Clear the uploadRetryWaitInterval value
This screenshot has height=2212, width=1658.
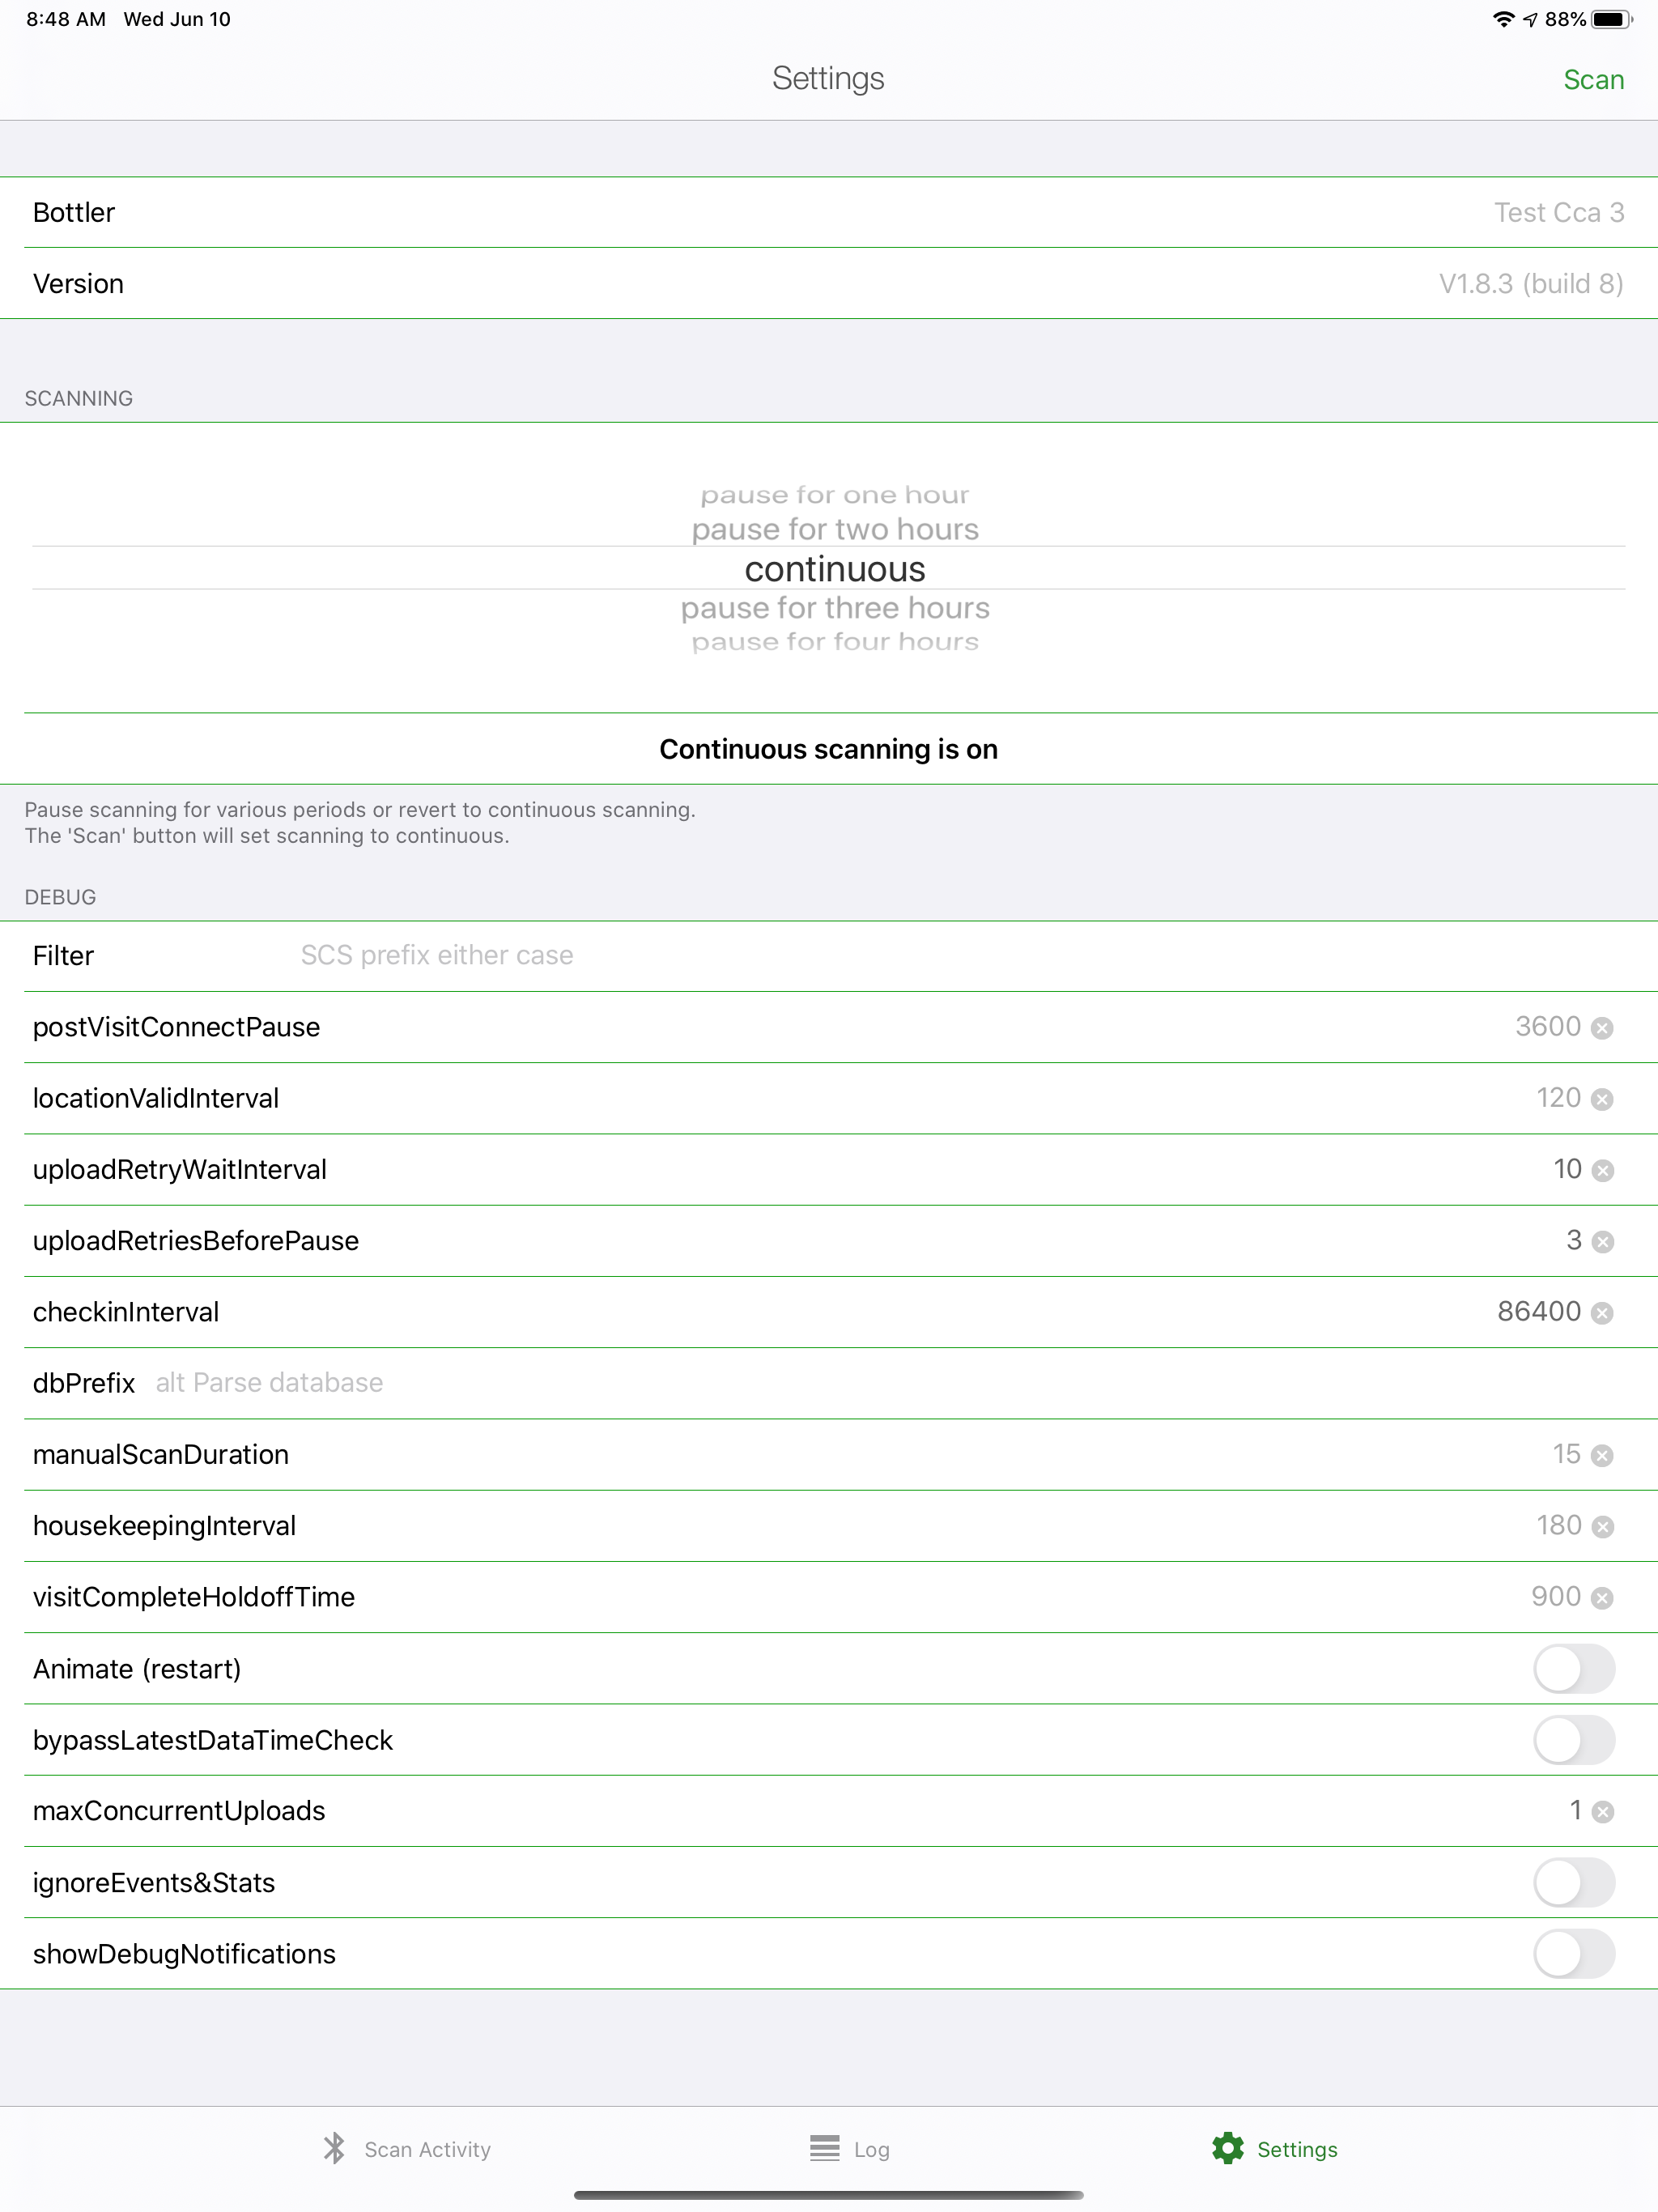tap(1602, 1170)
